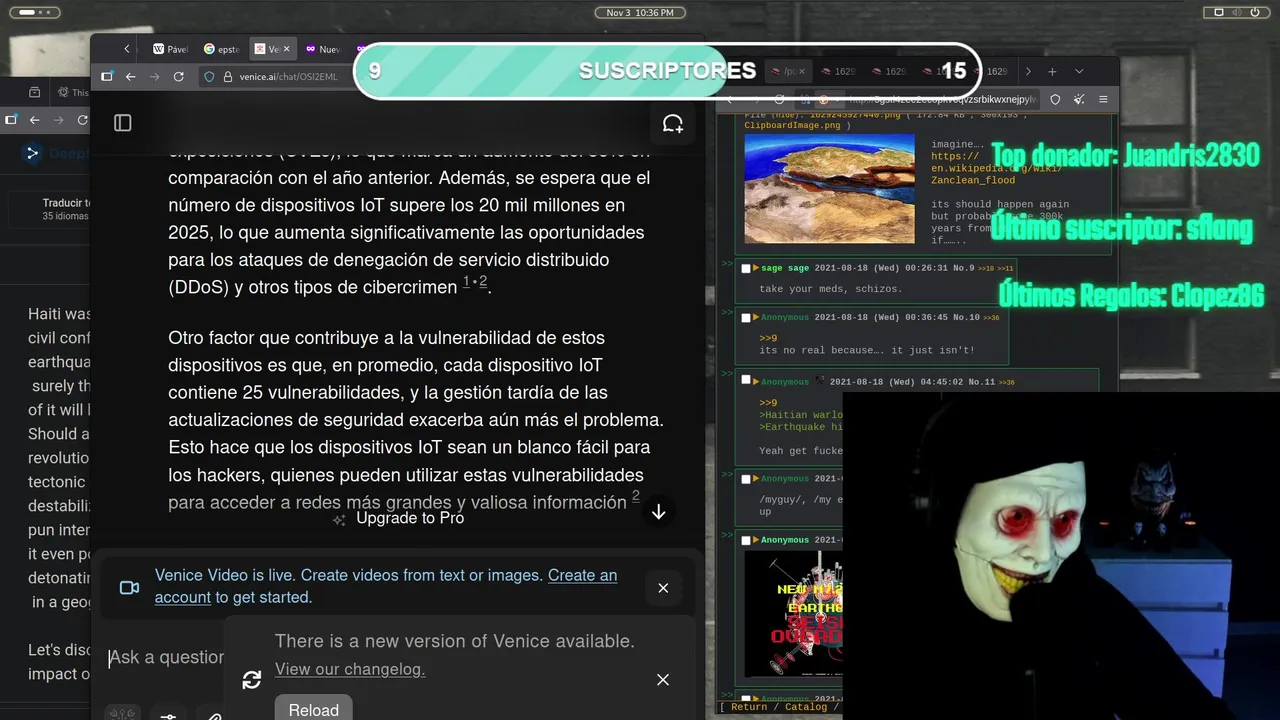This screenshot has height=720, width=1280.
Task: Expand the earthquake image post menu arrow
Action: pyautogui.click(x=756, y=540)
